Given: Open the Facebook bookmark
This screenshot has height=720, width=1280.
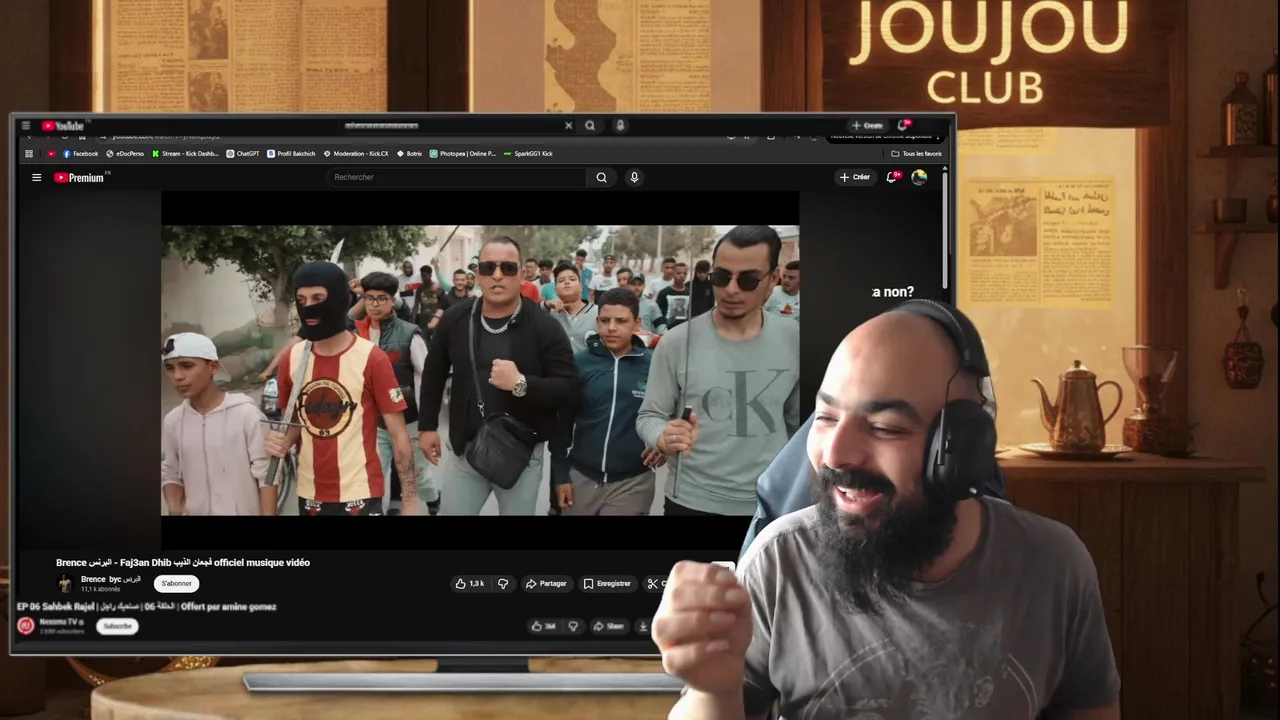Looking at the screenshot, I should point(81,154).
